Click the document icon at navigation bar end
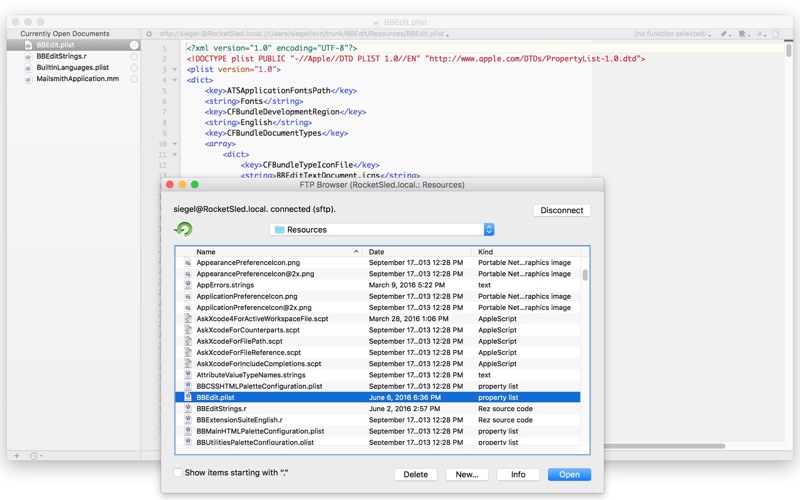 point(776,34)
